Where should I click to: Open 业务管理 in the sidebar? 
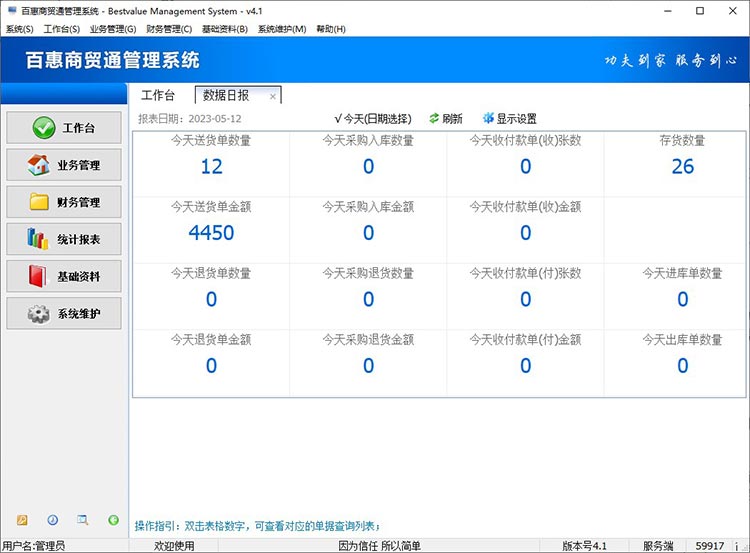tap(64, 165)
